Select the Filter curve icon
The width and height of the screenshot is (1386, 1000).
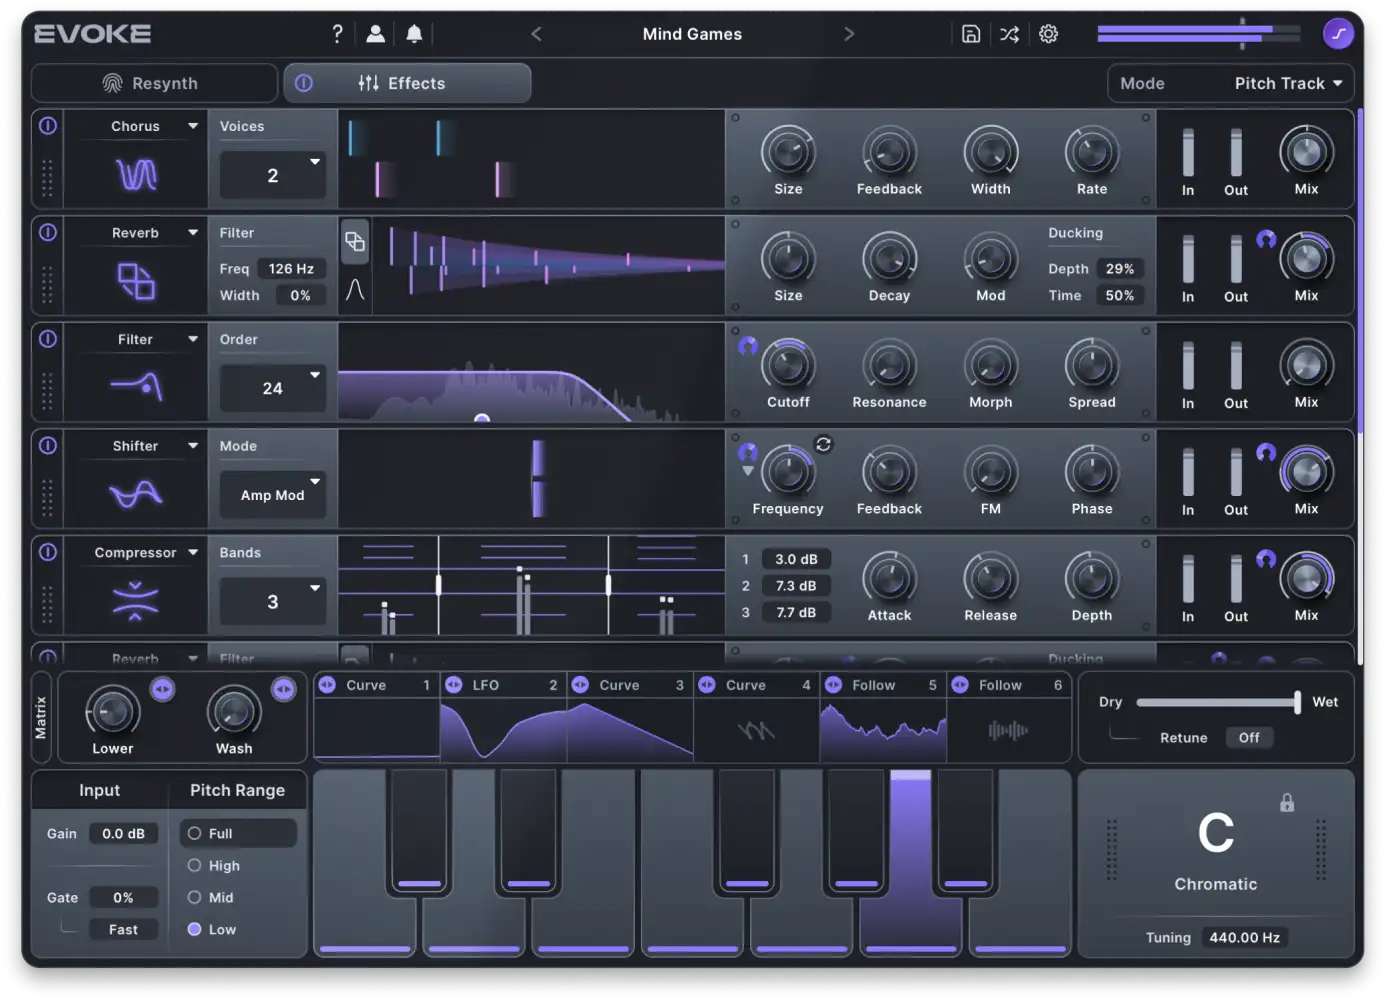(x=136, y=385)
